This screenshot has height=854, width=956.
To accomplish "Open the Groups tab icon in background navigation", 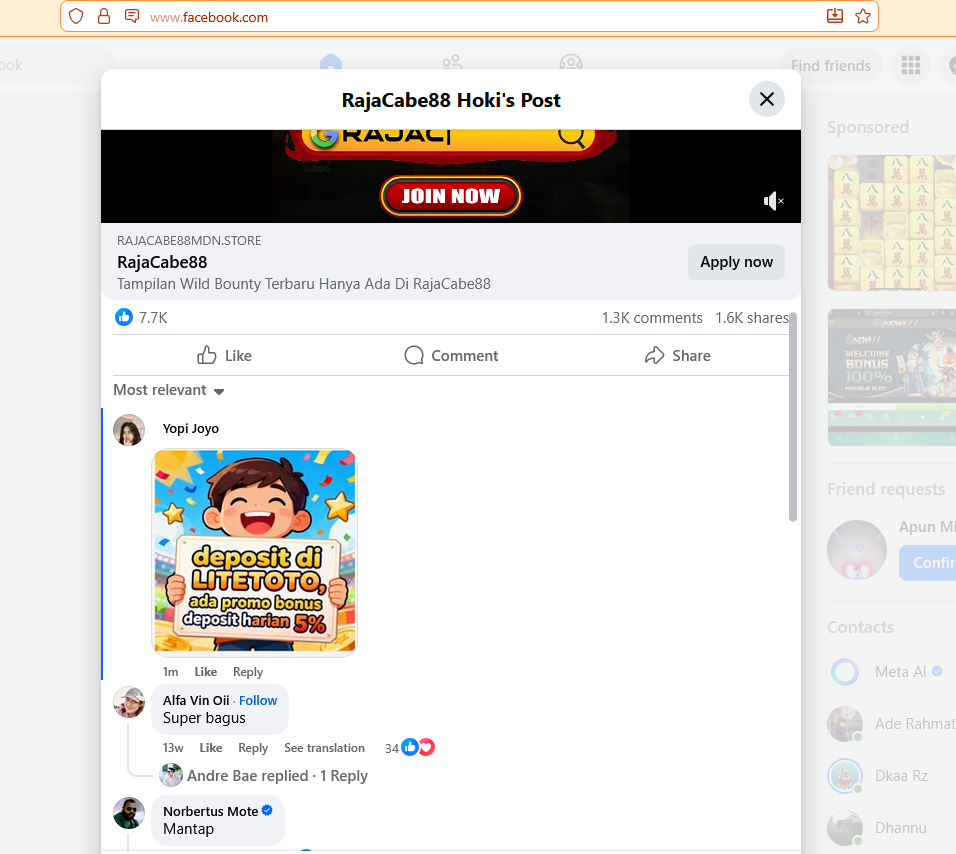I will pyautogui.click(x=571, y=62).
